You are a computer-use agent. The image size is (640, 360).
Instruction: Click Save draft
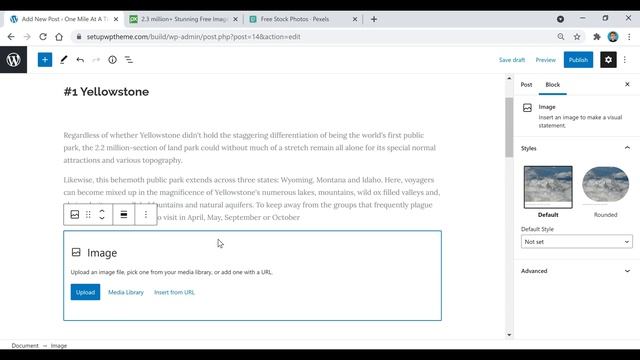[x=512, y=60]
